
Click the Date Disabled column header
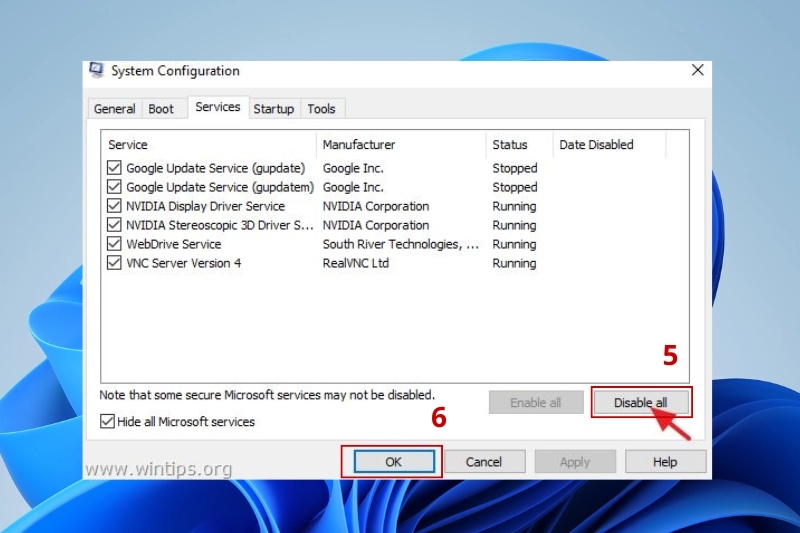point(610,144)
